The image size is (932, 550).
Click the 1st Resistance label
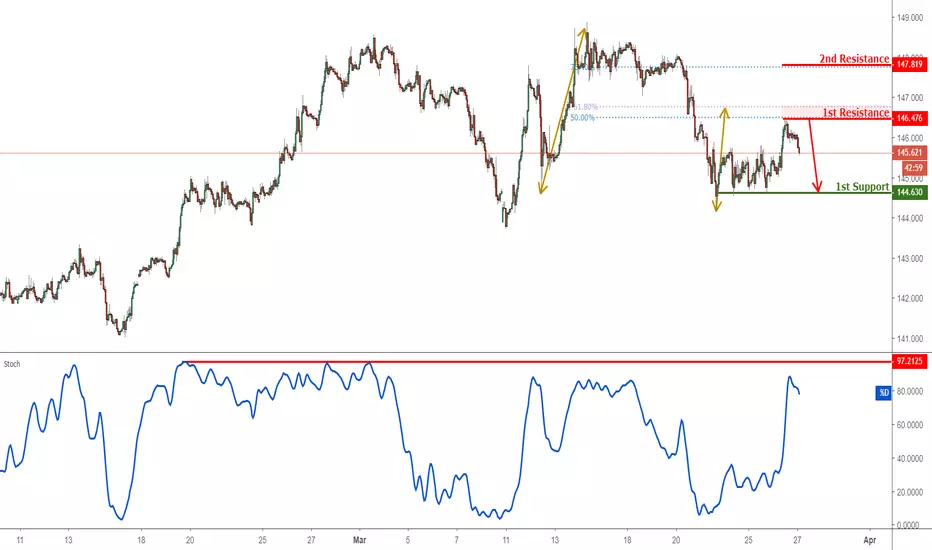856,112
